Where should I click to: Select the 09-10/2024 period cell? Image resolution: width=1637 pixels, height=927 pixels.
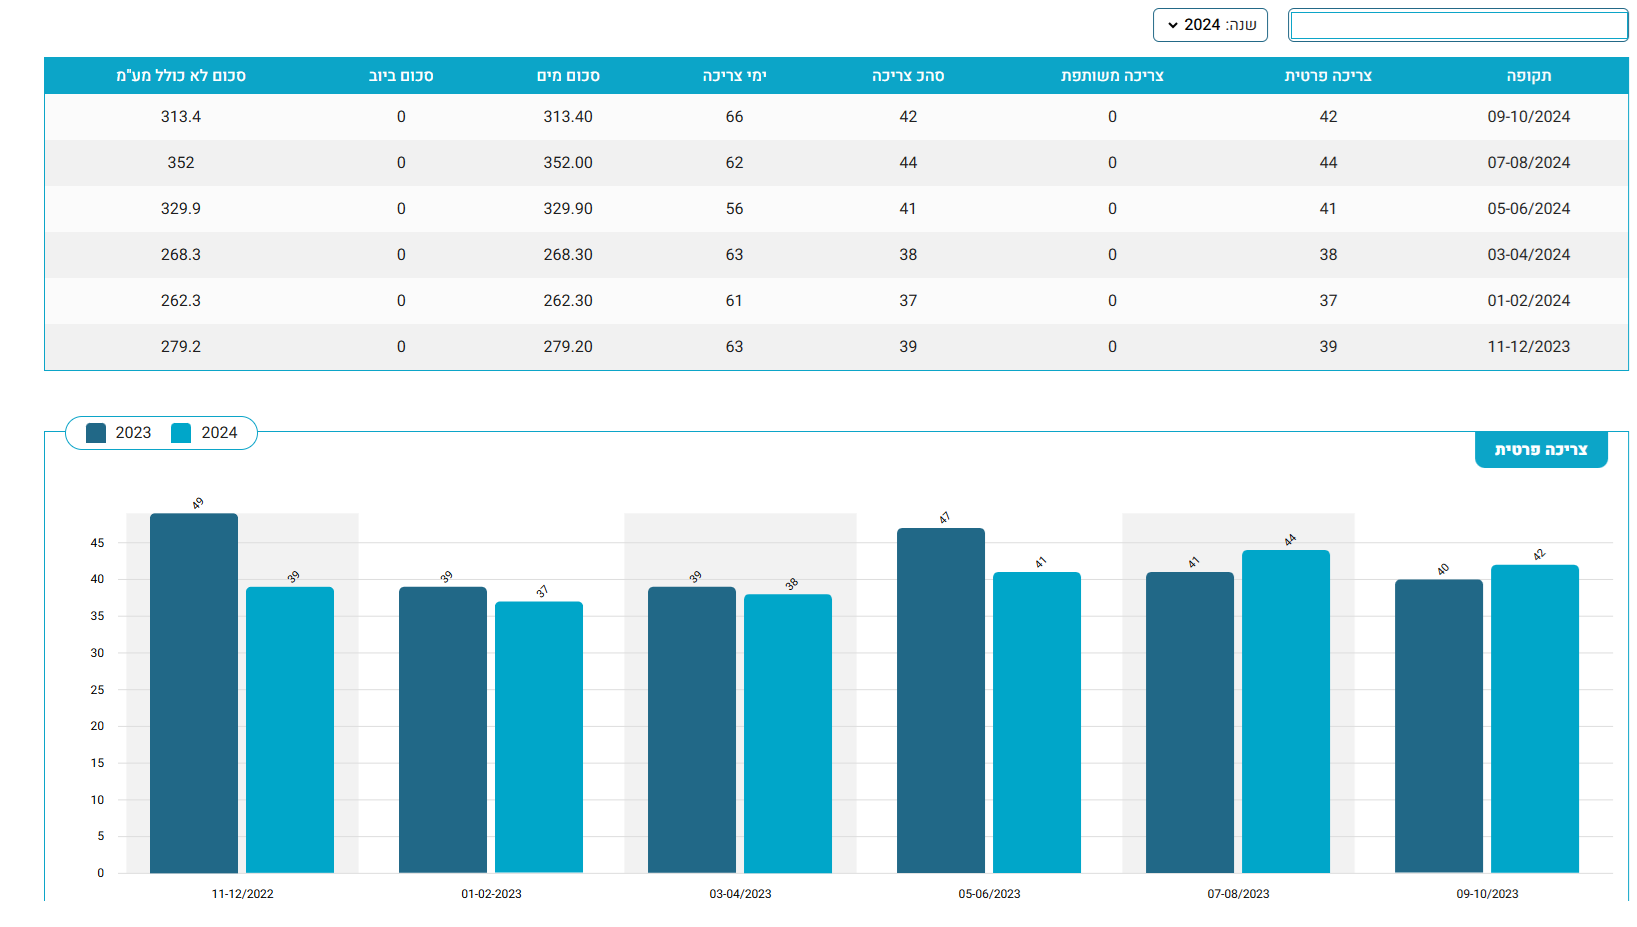point(1527,117)
